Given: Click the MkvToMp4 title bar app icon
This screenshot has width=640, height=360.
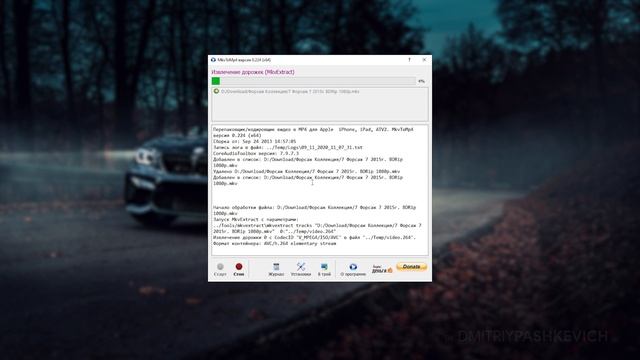Looking at the screenshot, I should (213, 60).
